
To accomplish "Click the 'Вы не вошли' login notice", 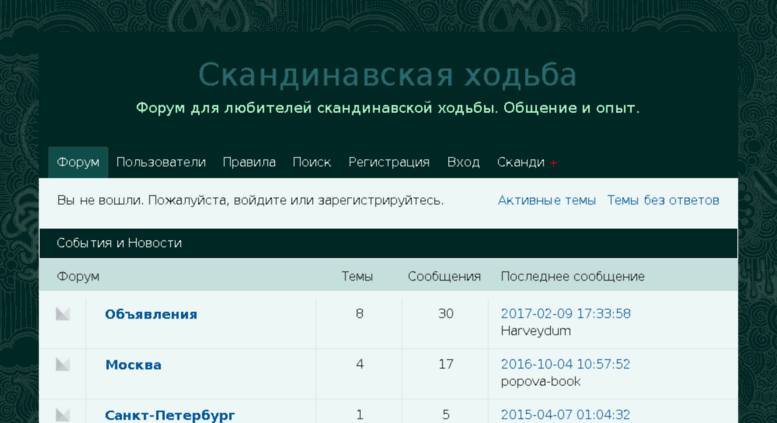I will coord(250,201).
